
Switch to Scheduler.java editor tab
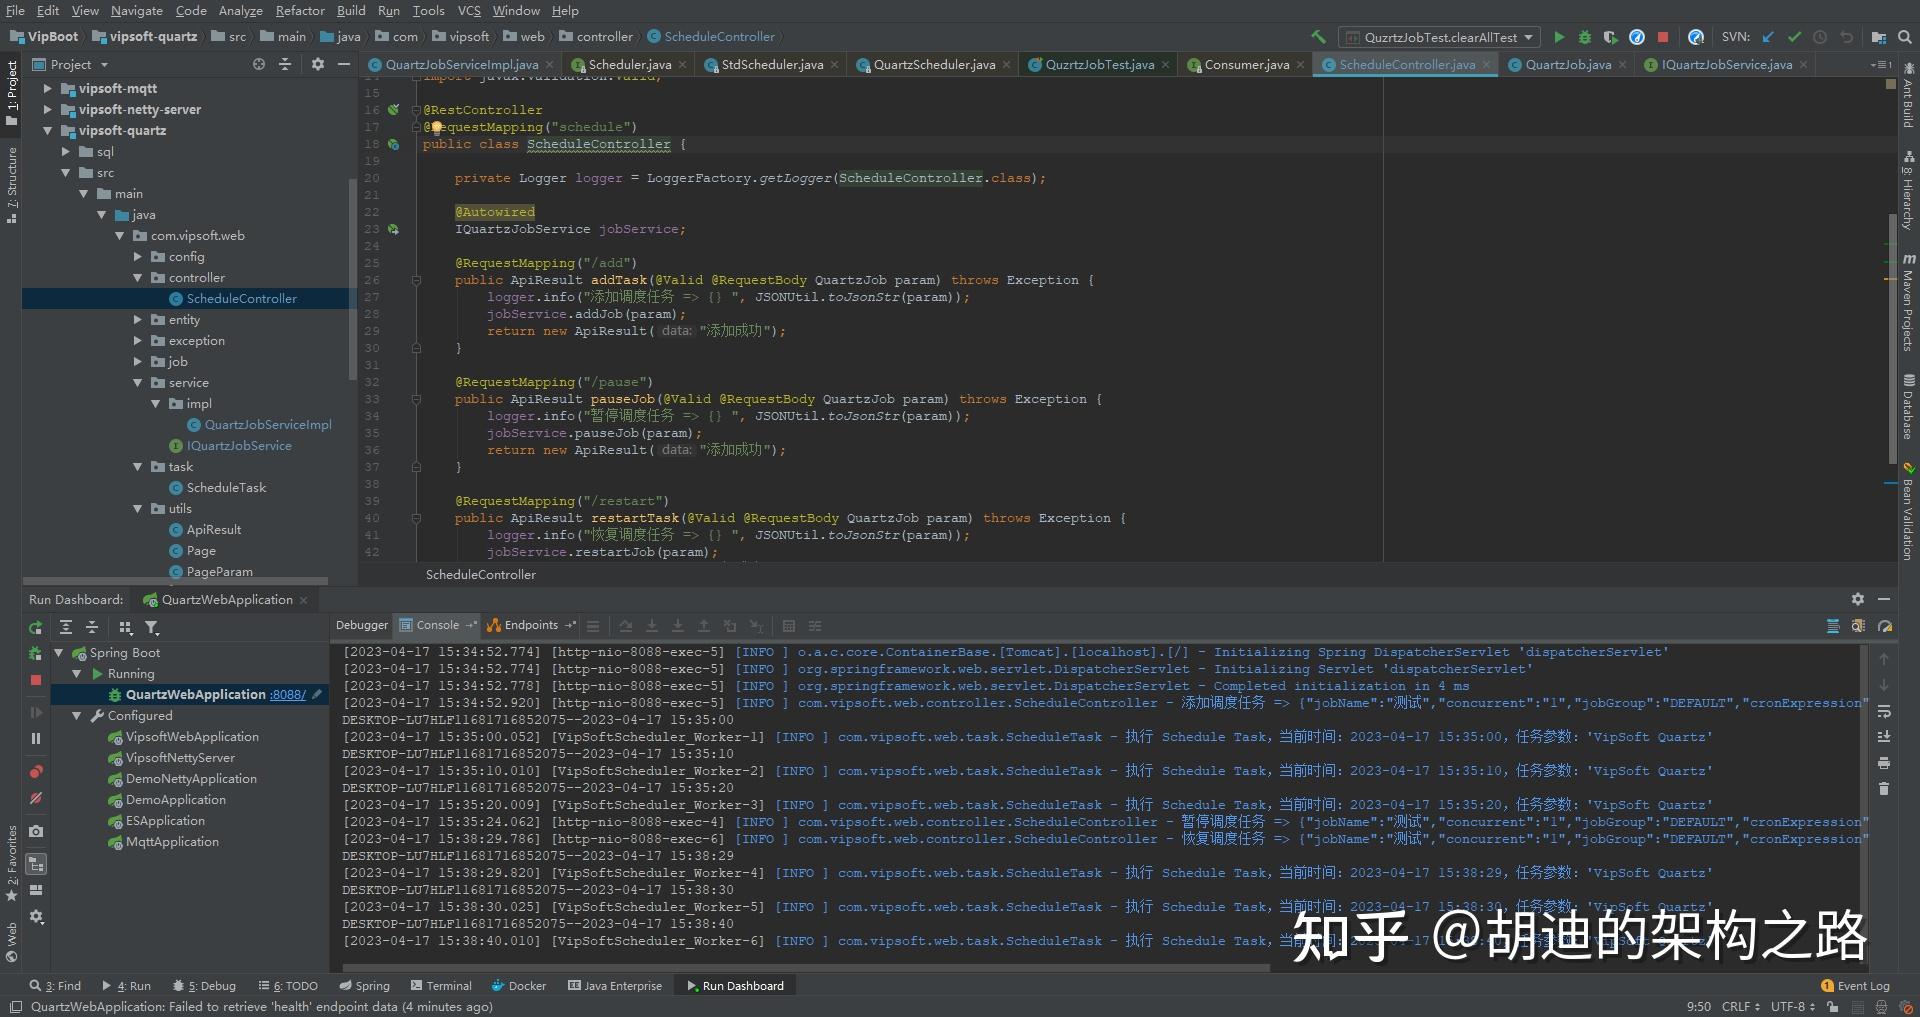tap(629, 65)
